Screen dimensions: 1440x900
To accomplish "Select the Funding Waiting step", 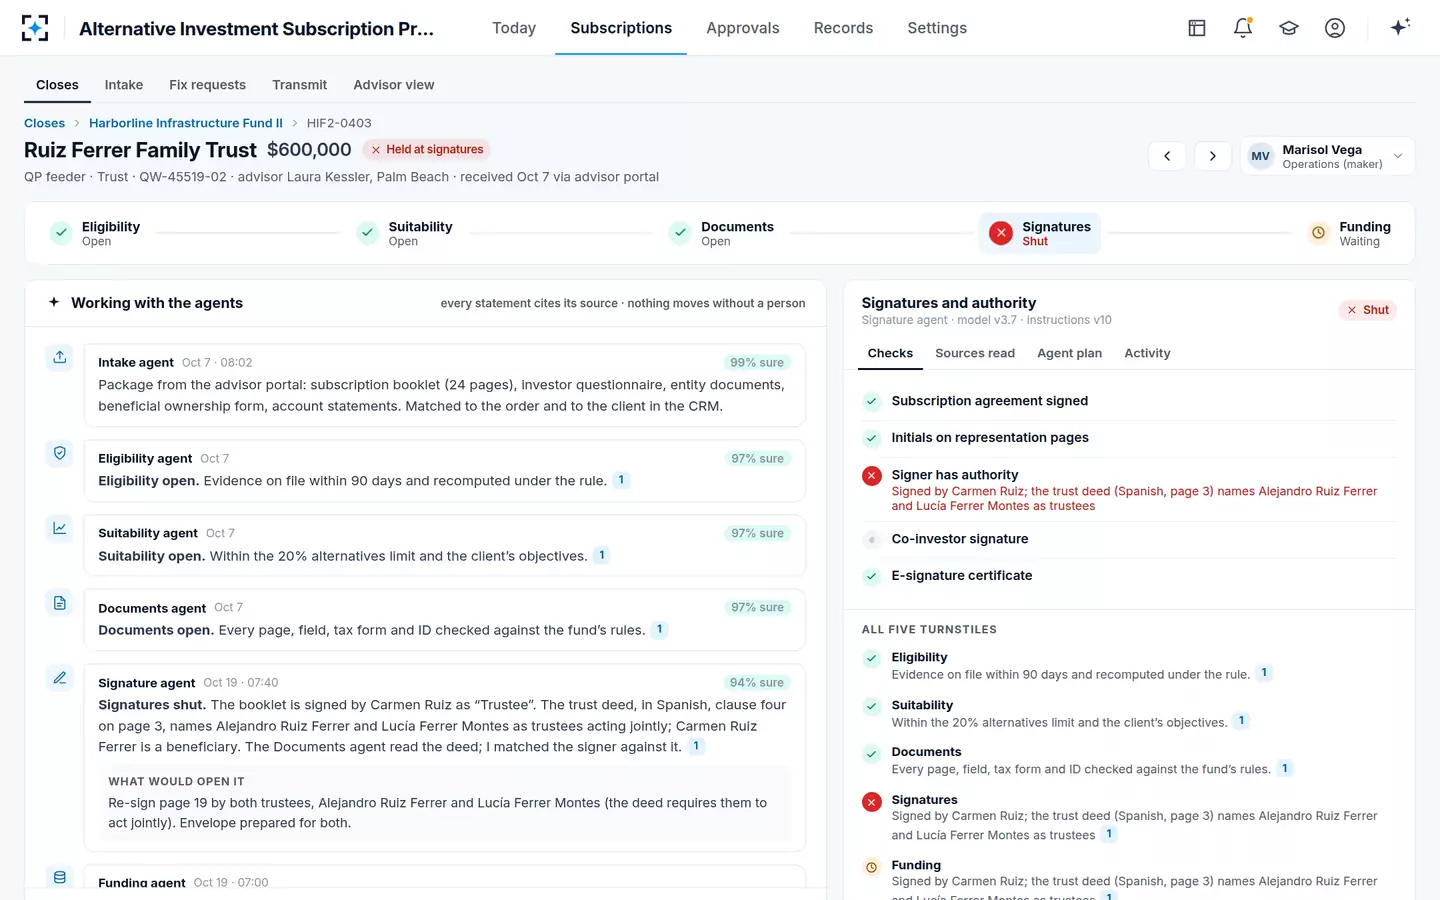I will click(x=1349, y=233).
